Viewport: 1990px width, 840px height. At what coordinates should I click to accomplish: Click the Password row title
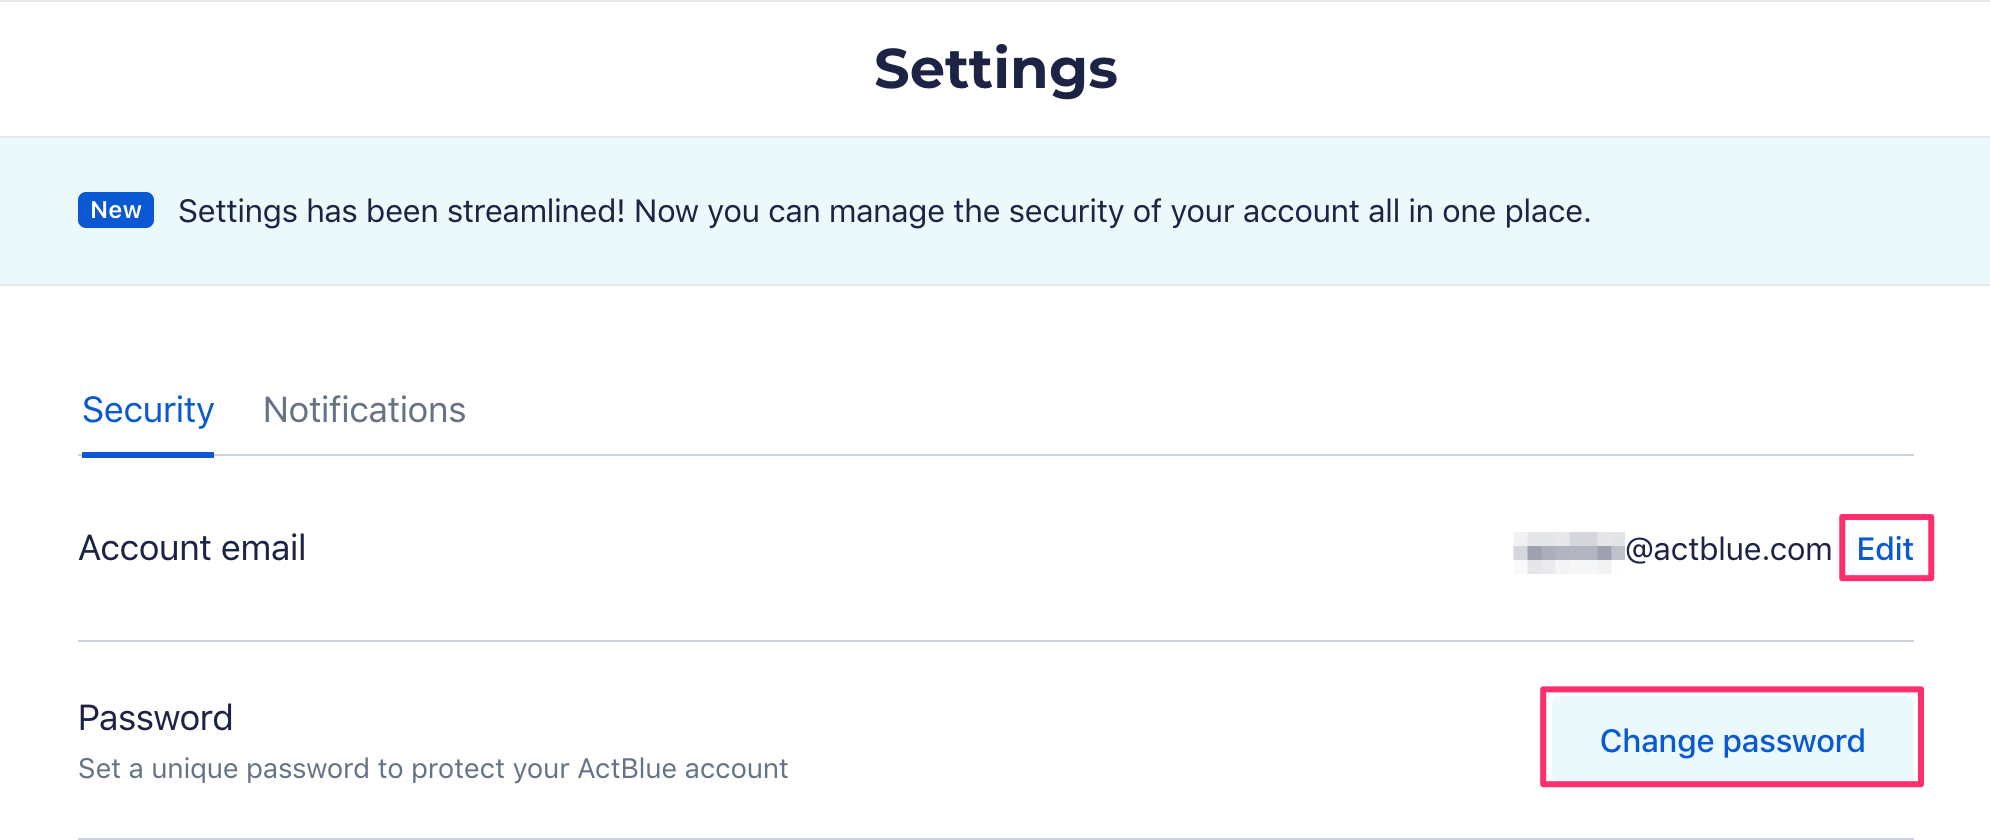tap(155, 718)
